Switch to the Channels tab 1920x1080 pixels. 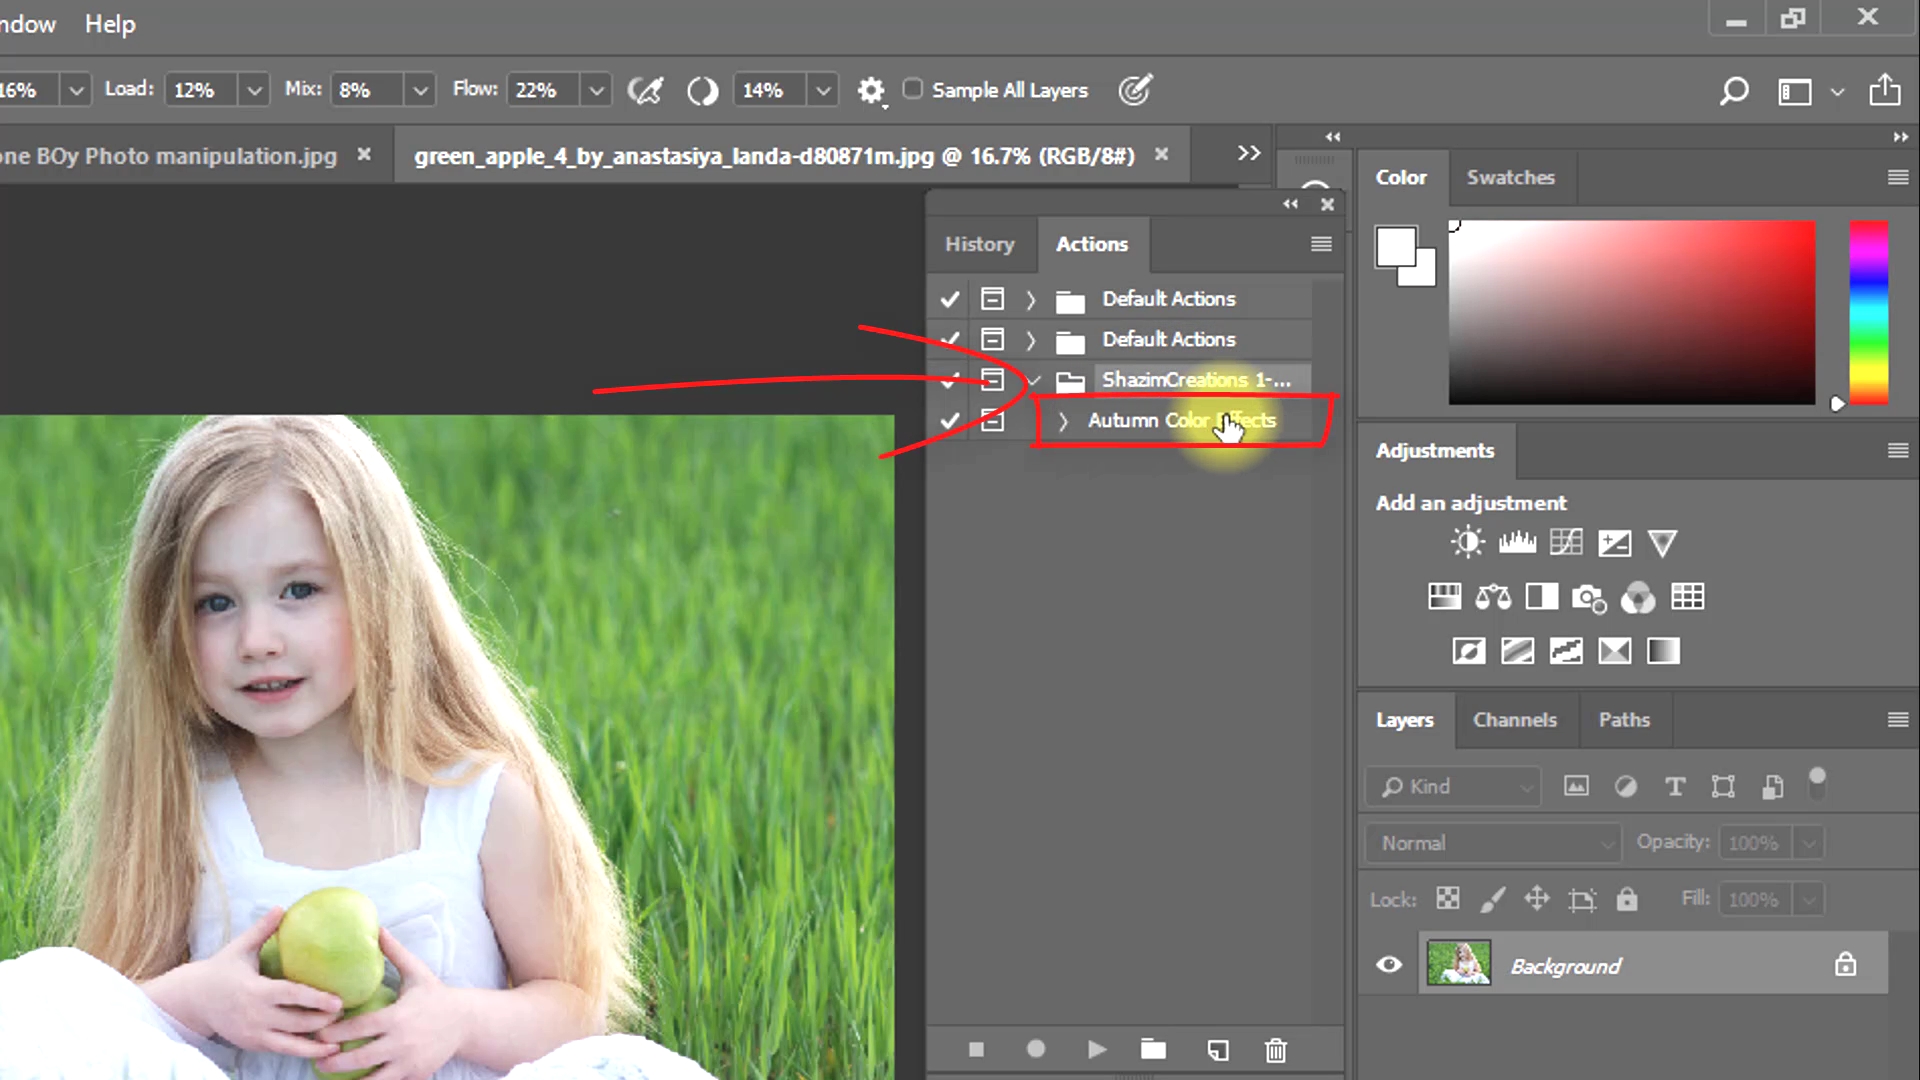(x=1514, y=720)
